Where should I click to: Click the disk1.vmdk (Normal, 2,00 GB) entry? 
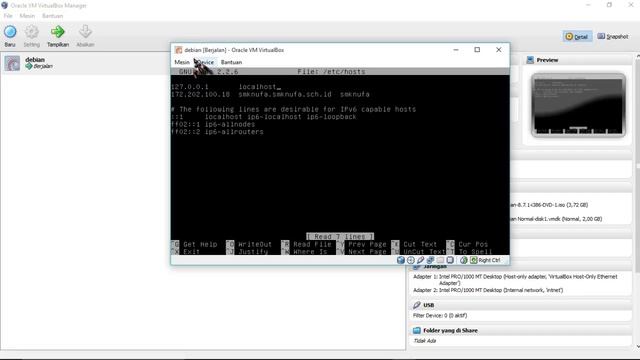pos(556,219)
